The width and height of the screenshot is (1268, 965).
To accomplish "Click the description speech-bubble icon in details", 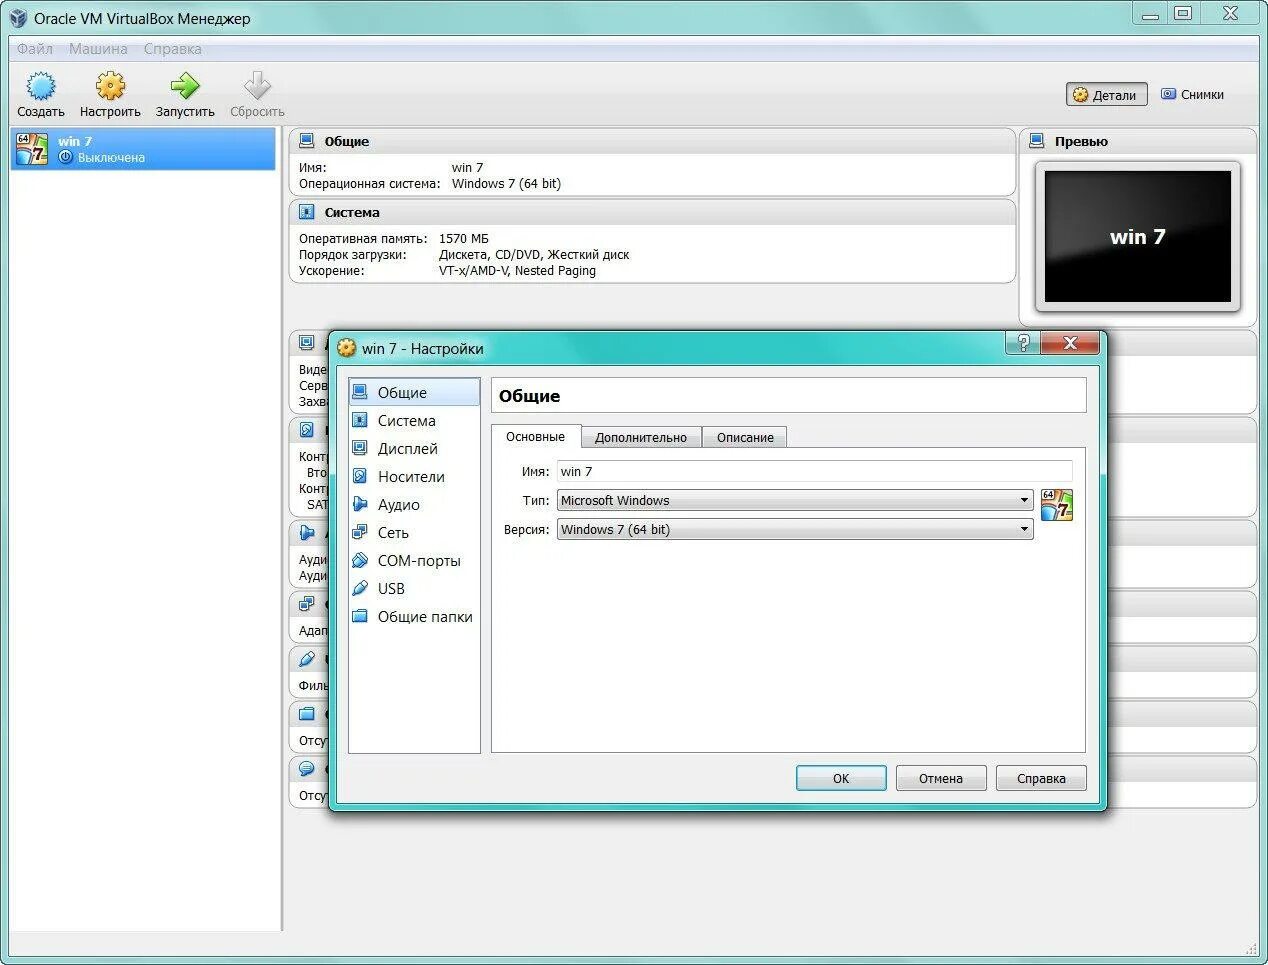I will click(307, 769).
